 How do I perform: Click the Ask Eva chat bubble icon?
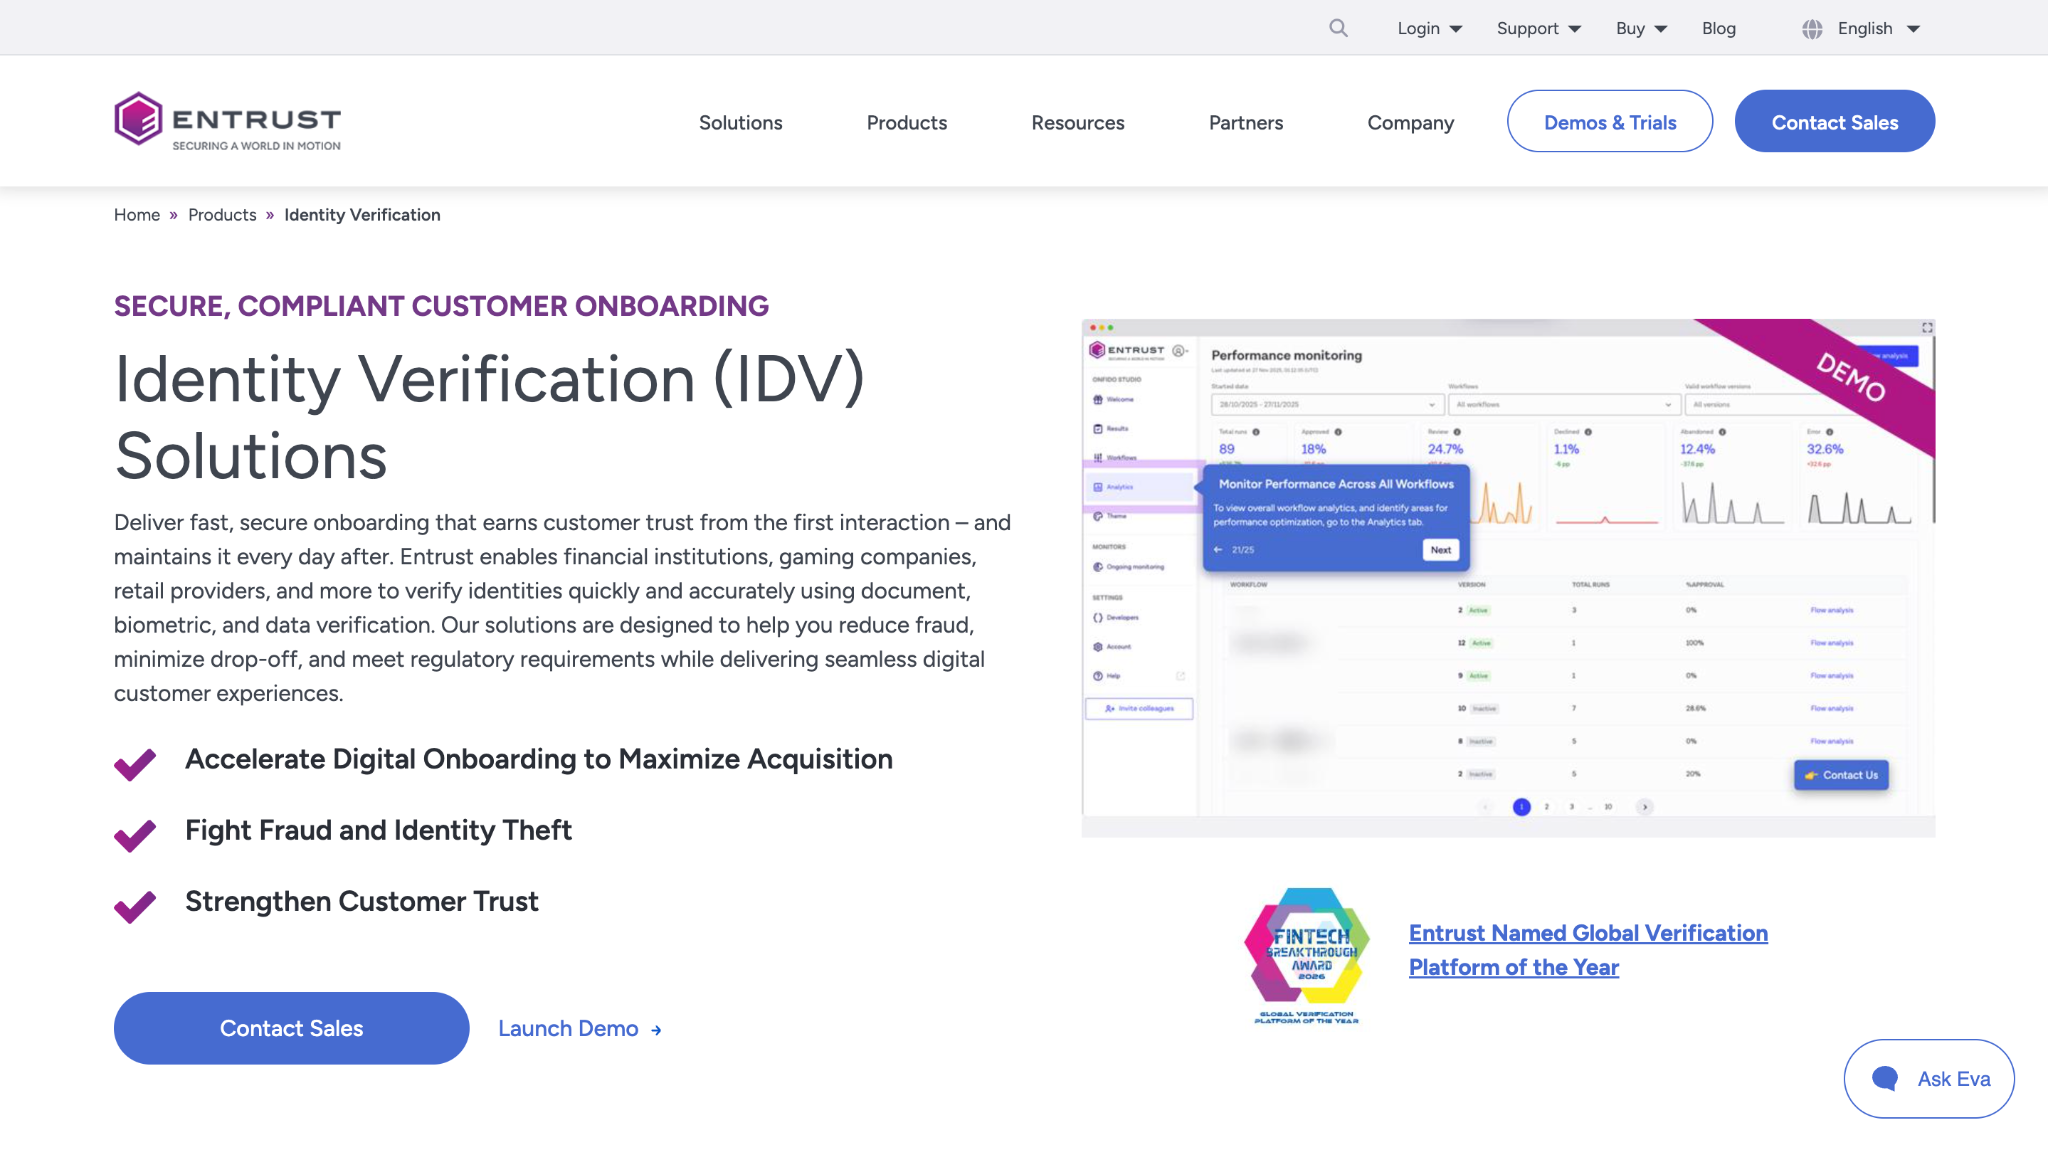click(1885, 1078)
